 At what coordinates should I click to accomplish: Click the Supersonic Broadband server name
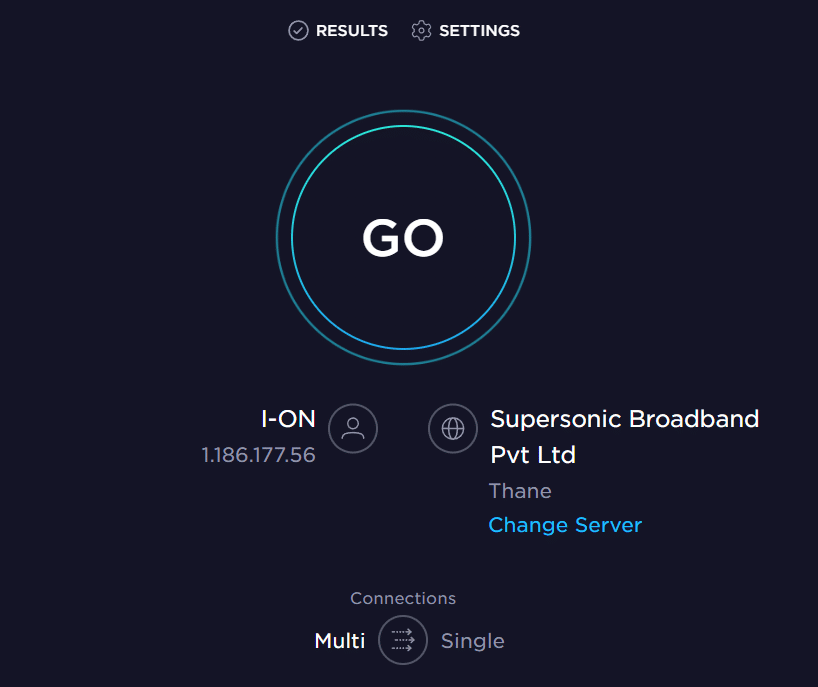click(625, 419)
